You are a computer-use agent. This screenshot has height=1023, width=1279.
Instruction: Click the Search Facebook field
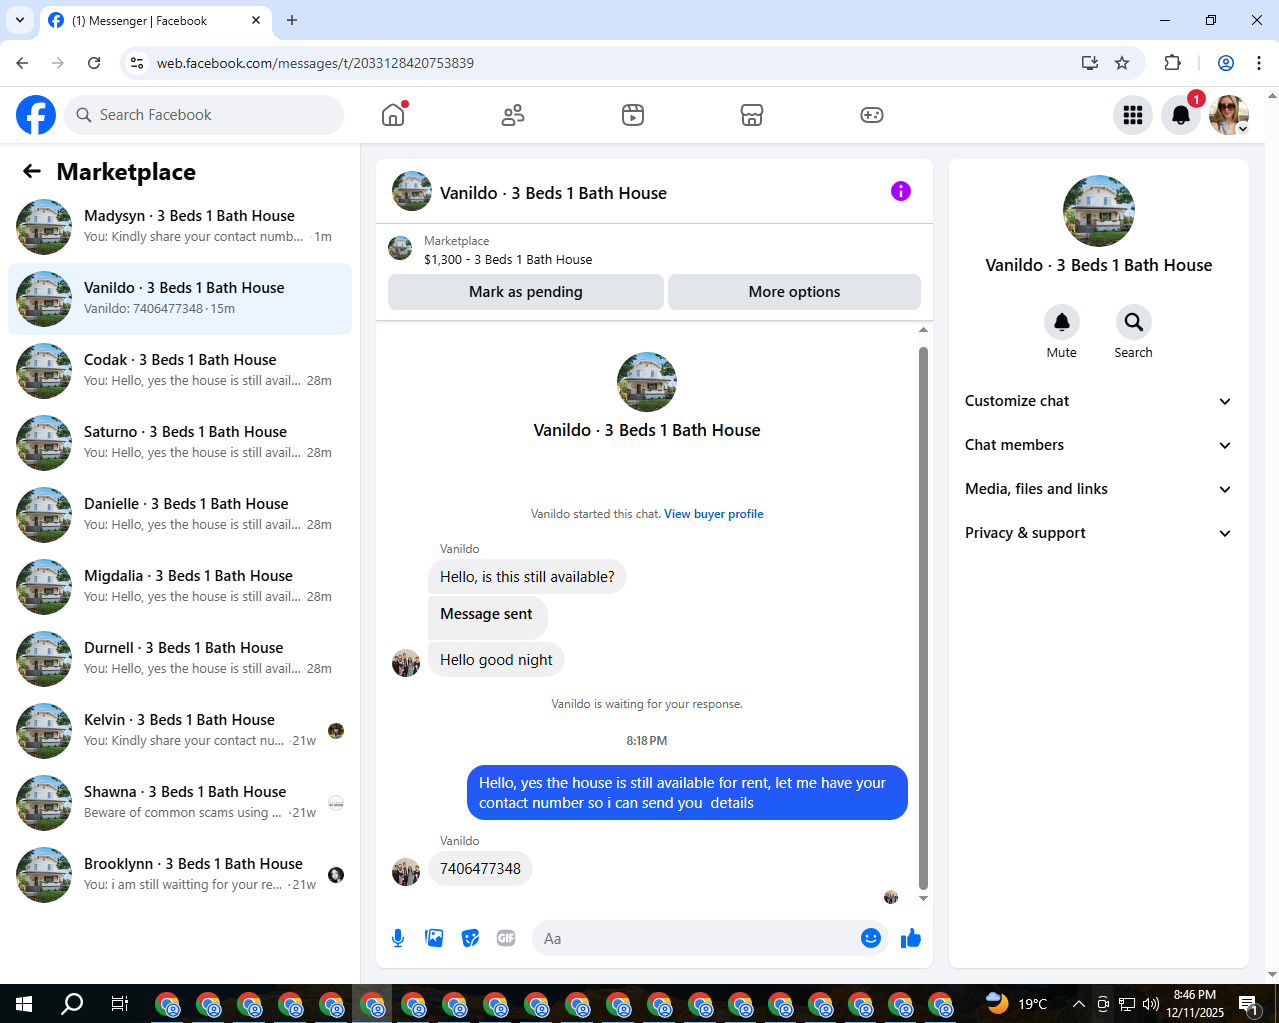(204, 115)
